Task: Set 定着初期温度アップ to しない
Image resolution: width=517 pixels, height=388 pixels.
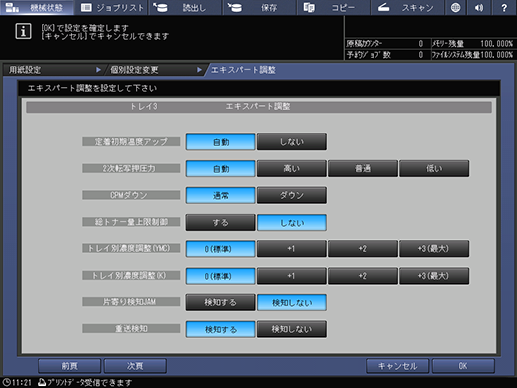Action: [292, 142]
